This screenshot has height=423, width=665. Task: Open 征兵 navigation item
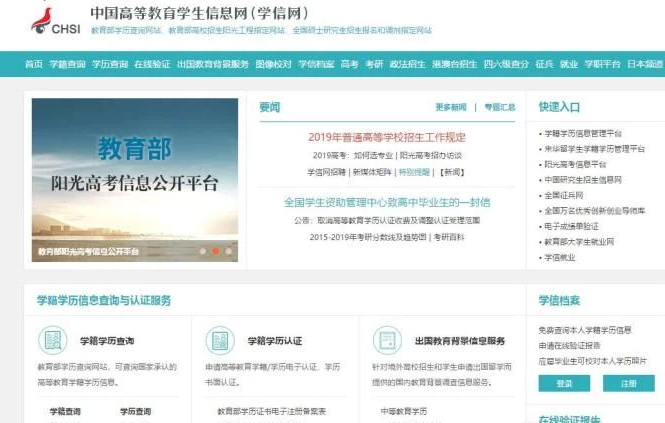tap(544, 64)
